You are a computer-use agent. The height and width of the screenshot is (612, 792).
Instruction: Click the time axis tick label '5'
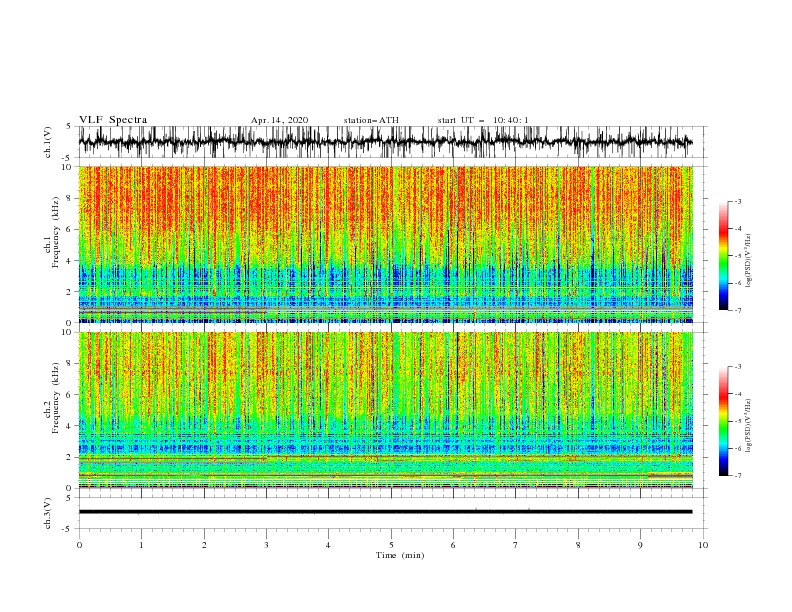click(391, 545)
